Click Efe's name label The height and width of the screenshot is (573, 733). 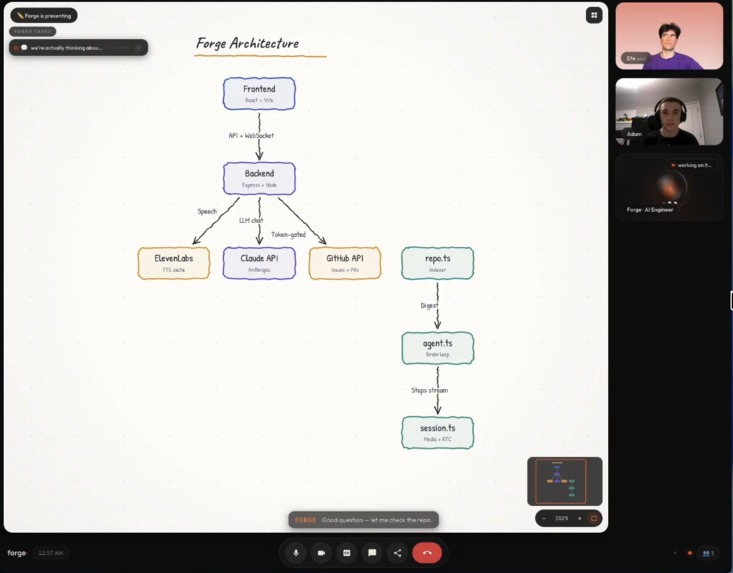pyautogui.click(x=635, y=58)
